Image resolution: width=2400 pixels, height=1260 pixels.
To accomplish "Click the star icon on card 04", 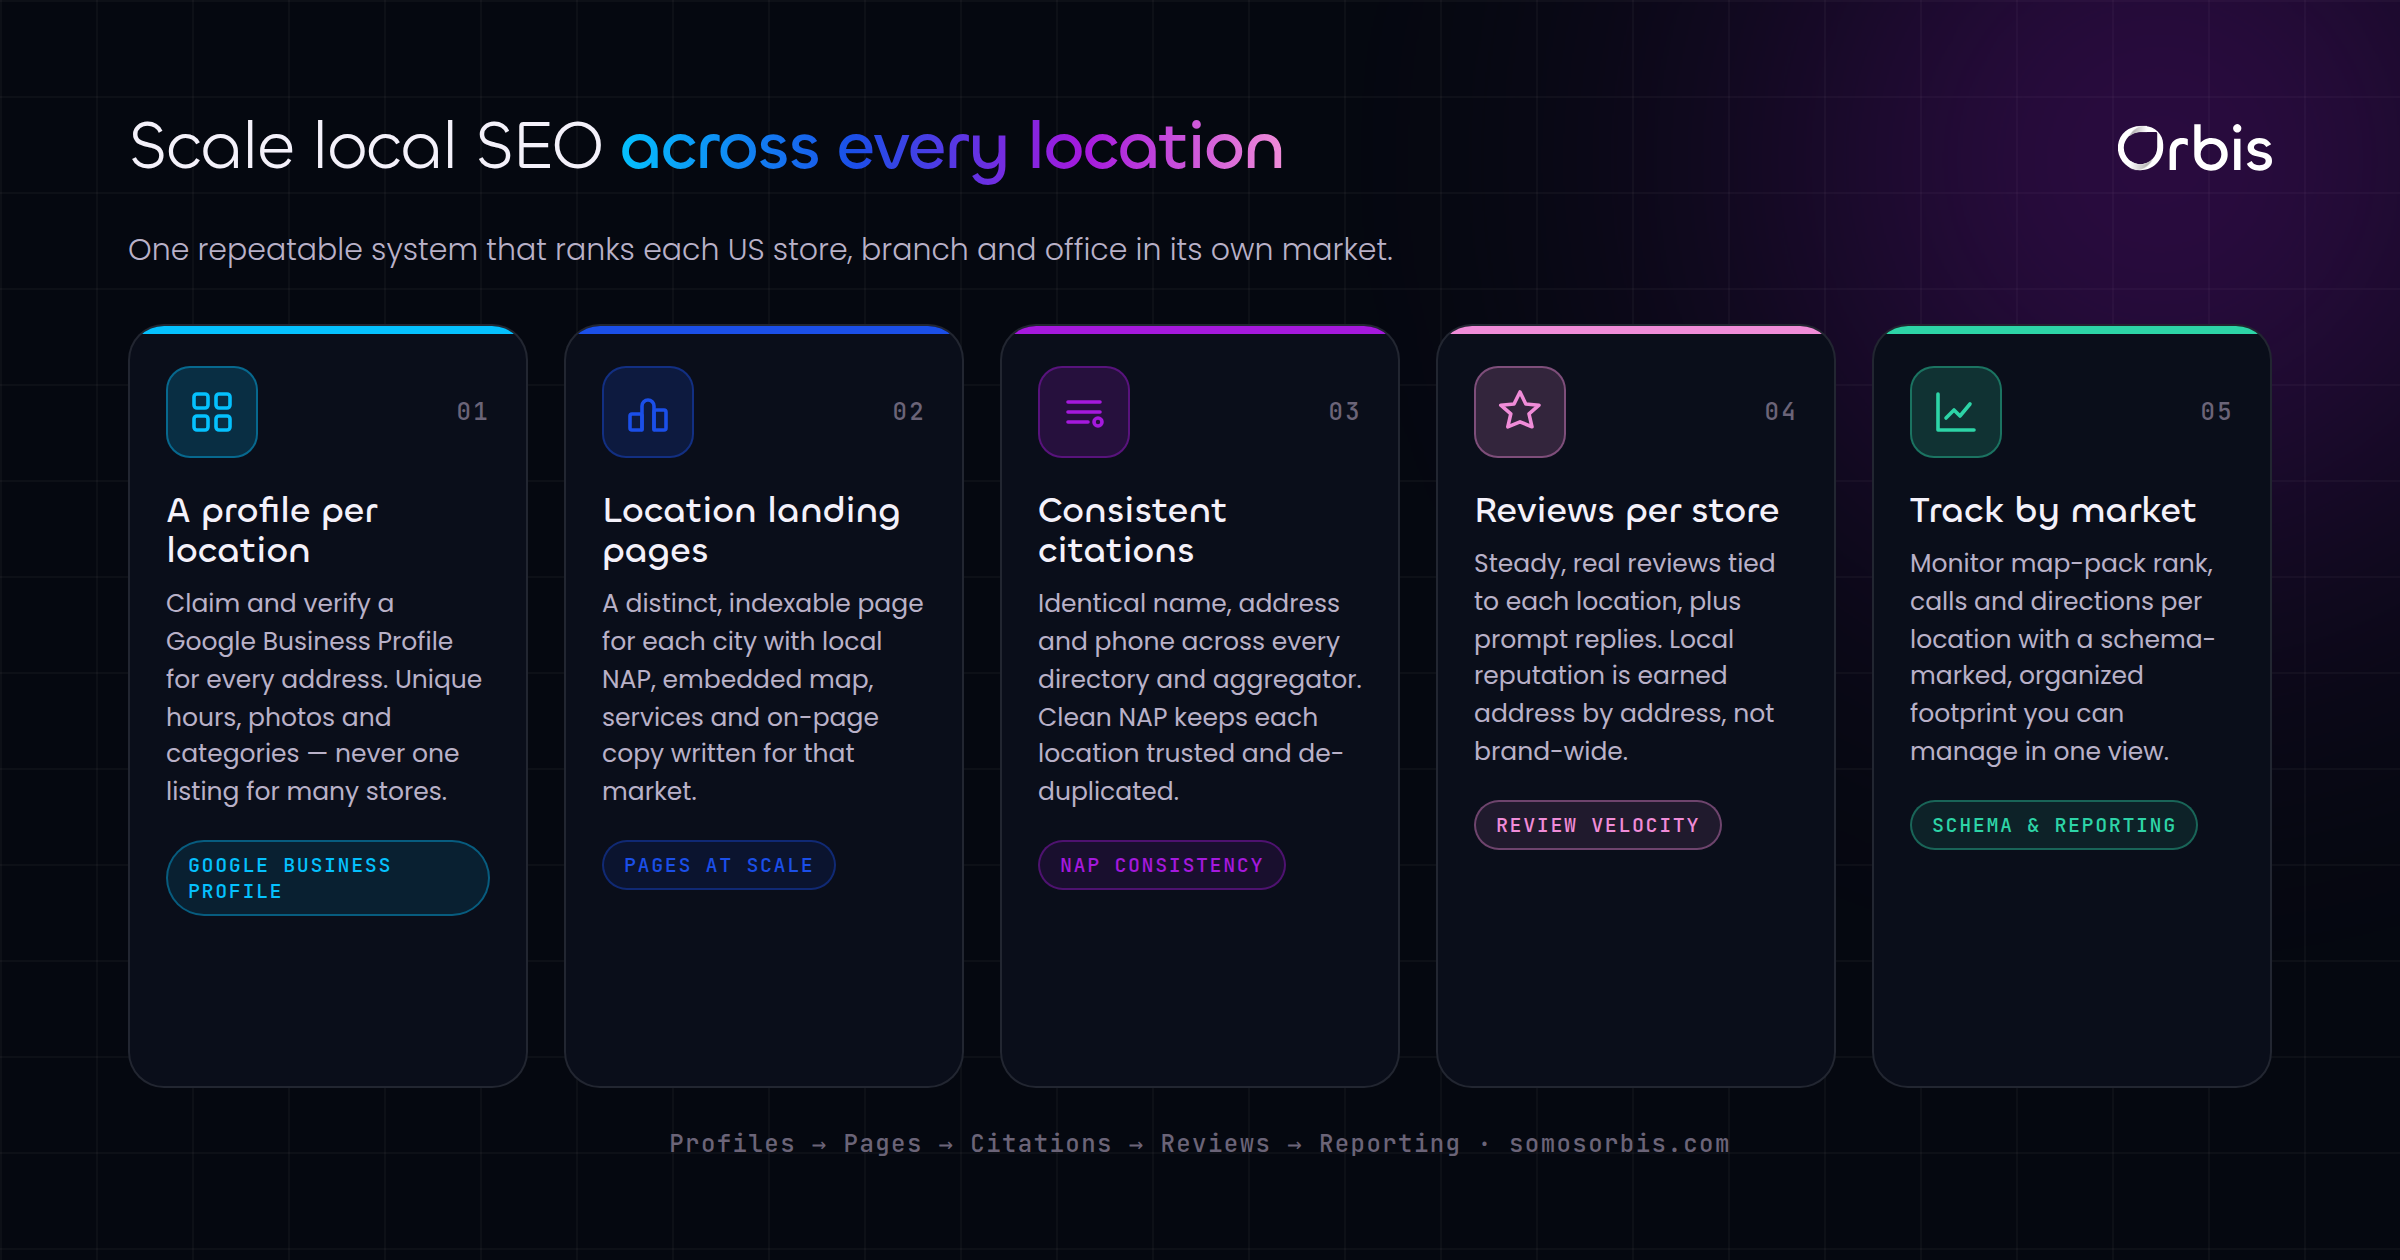I will [x=1520, y=412].
